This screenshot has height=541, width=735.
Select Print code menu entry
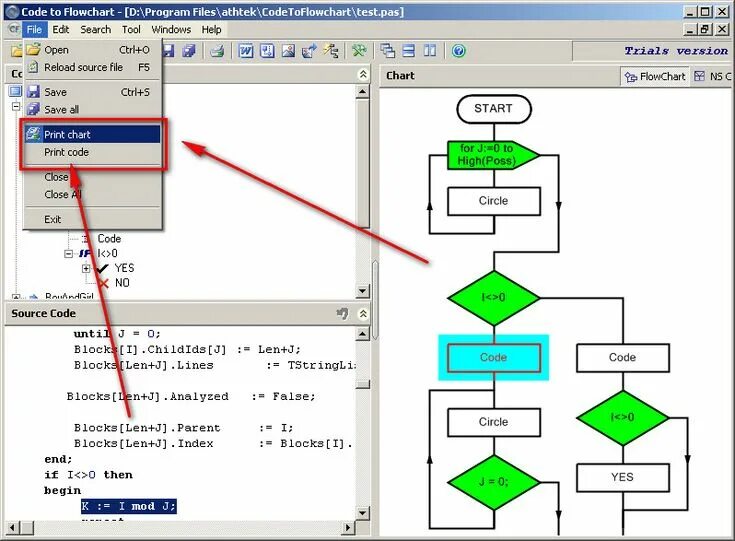tap(92, 152)
